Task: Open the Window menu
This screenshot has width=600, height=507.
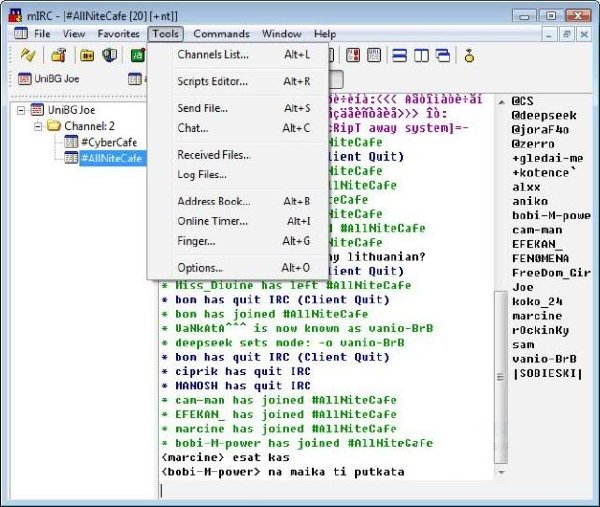Action: (x=282, y=34)
